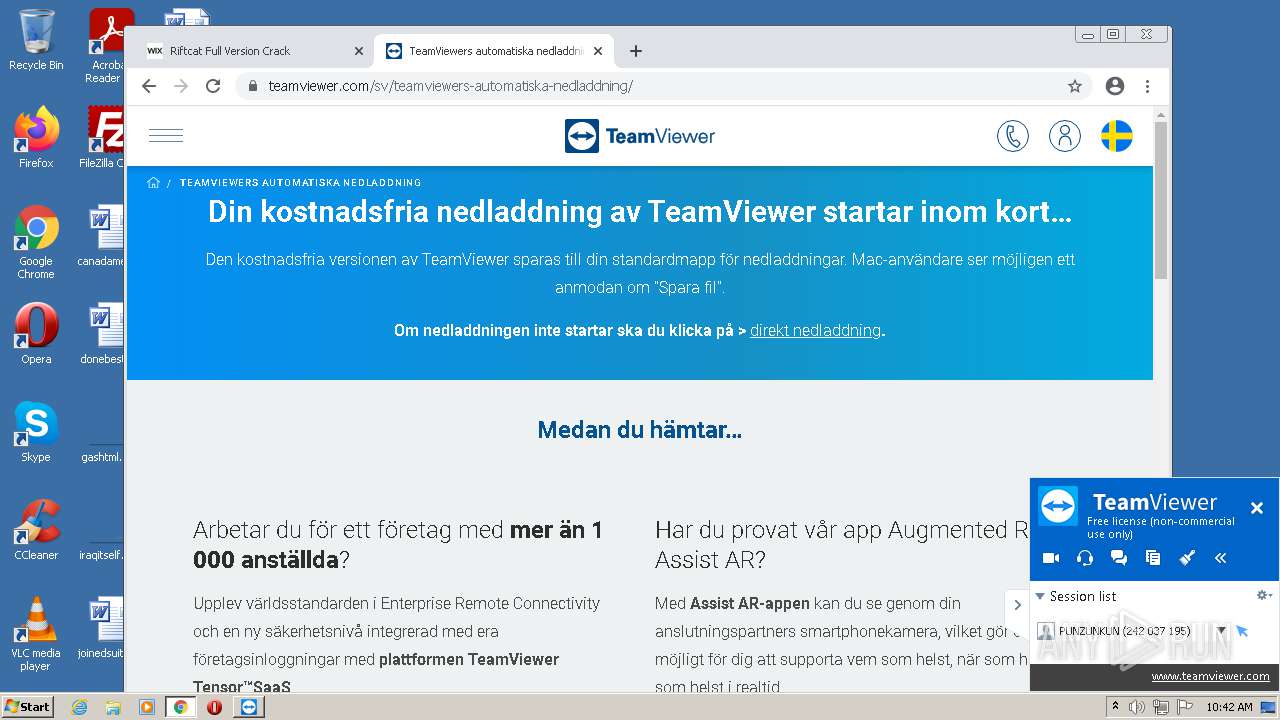
Task: Collapse the Session list section
Action: pos(1040,596)
